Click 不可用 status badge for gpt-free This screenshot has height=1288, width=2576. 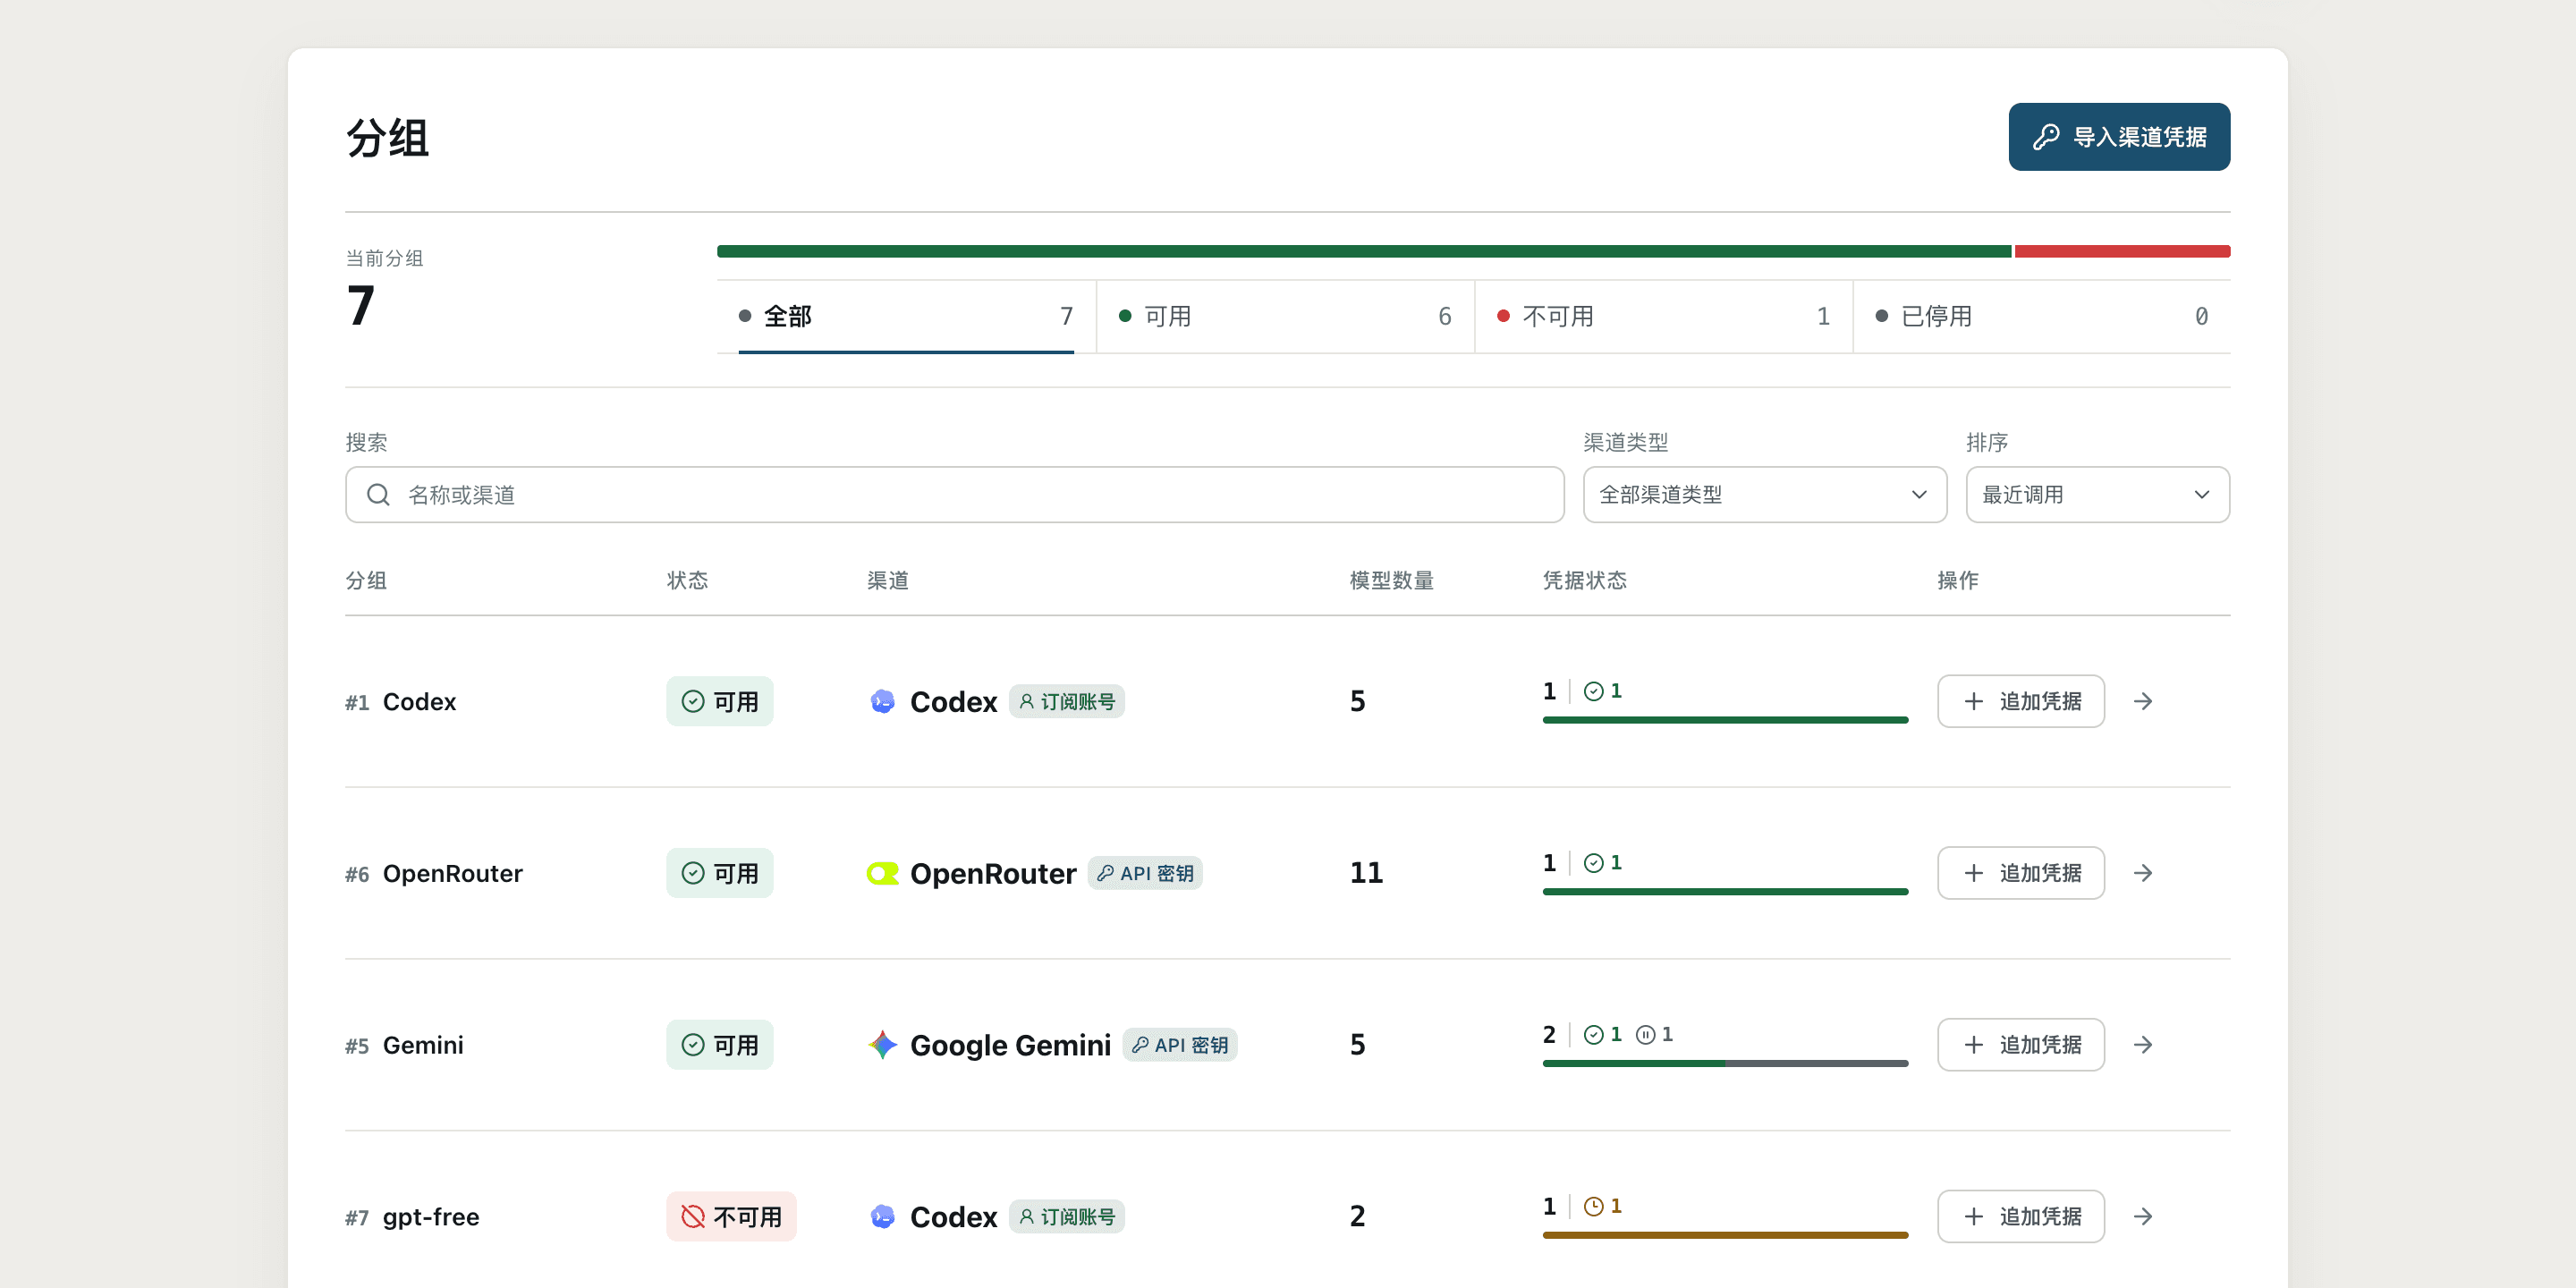pyautogui.click(x=732, y=1217)
